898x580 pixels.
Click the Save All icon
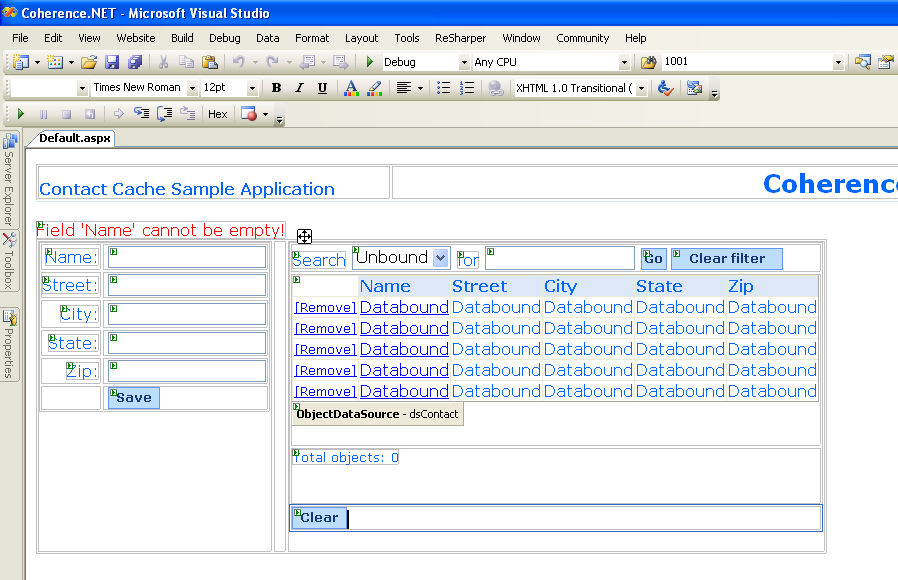point(135,62)
